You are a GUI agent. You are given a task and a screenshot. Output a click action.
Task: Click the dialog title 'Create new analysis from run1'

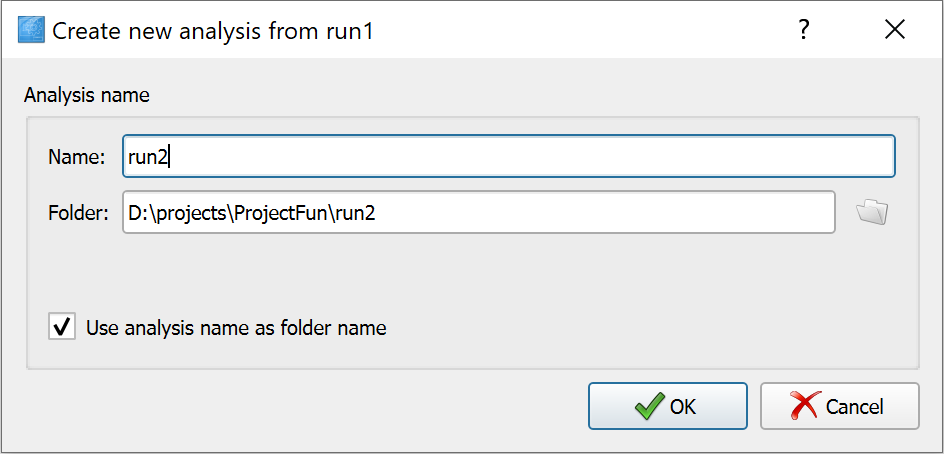213,30
